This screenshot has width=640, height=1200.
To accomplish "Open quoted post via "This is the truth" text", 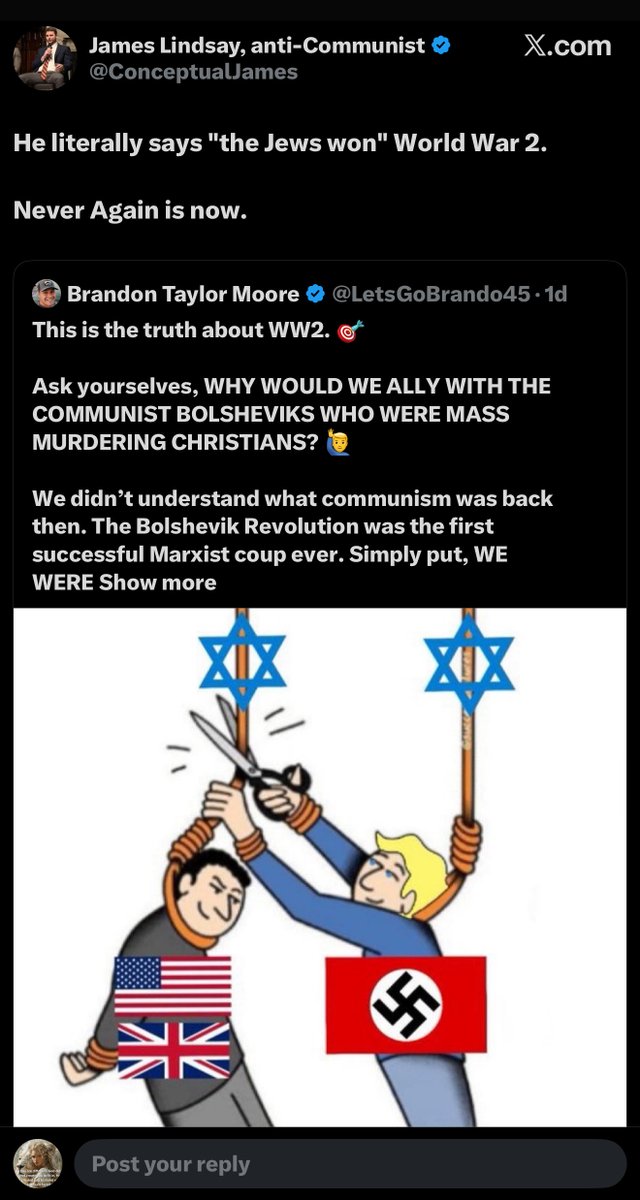I will tap(181, 329).
